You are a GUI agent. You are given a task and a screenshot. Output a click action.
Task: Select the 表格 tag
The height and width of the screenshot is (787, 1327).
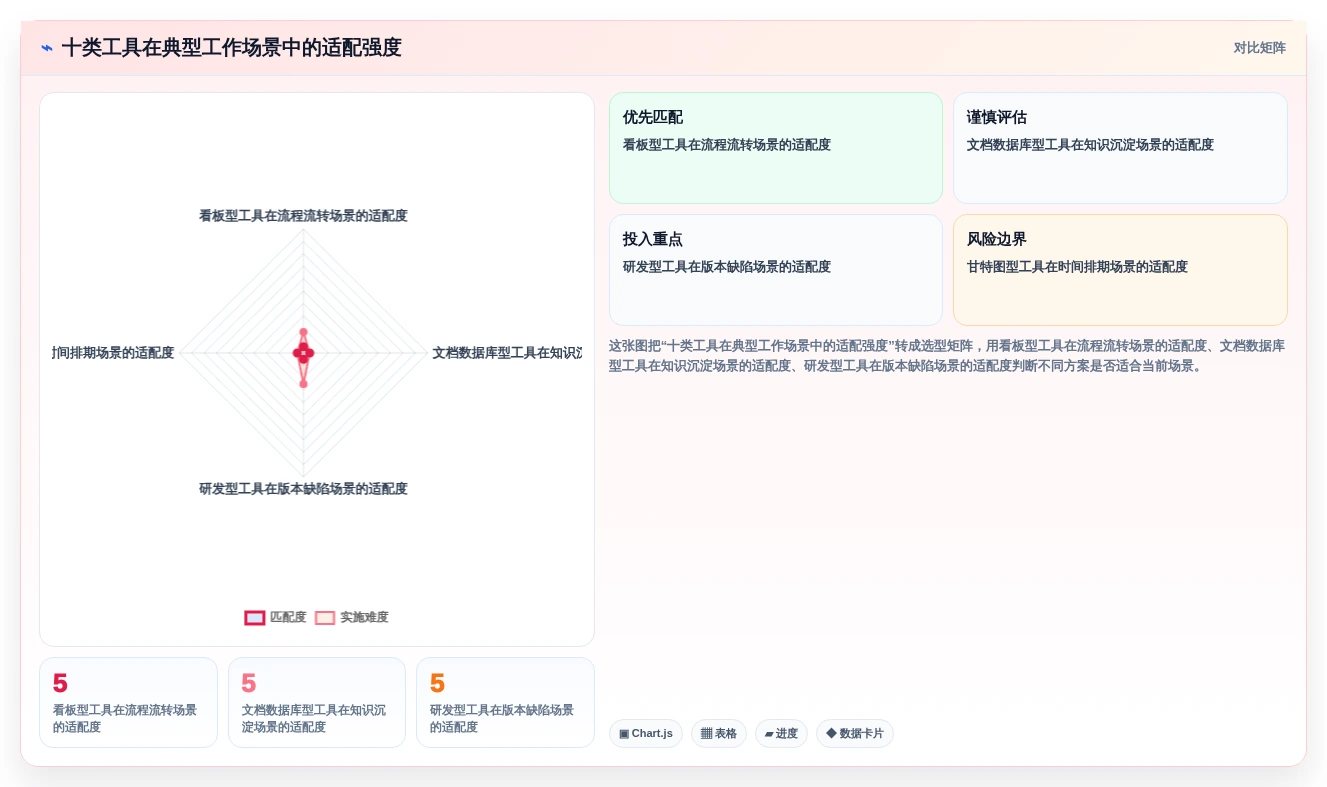tap(719, 734)
